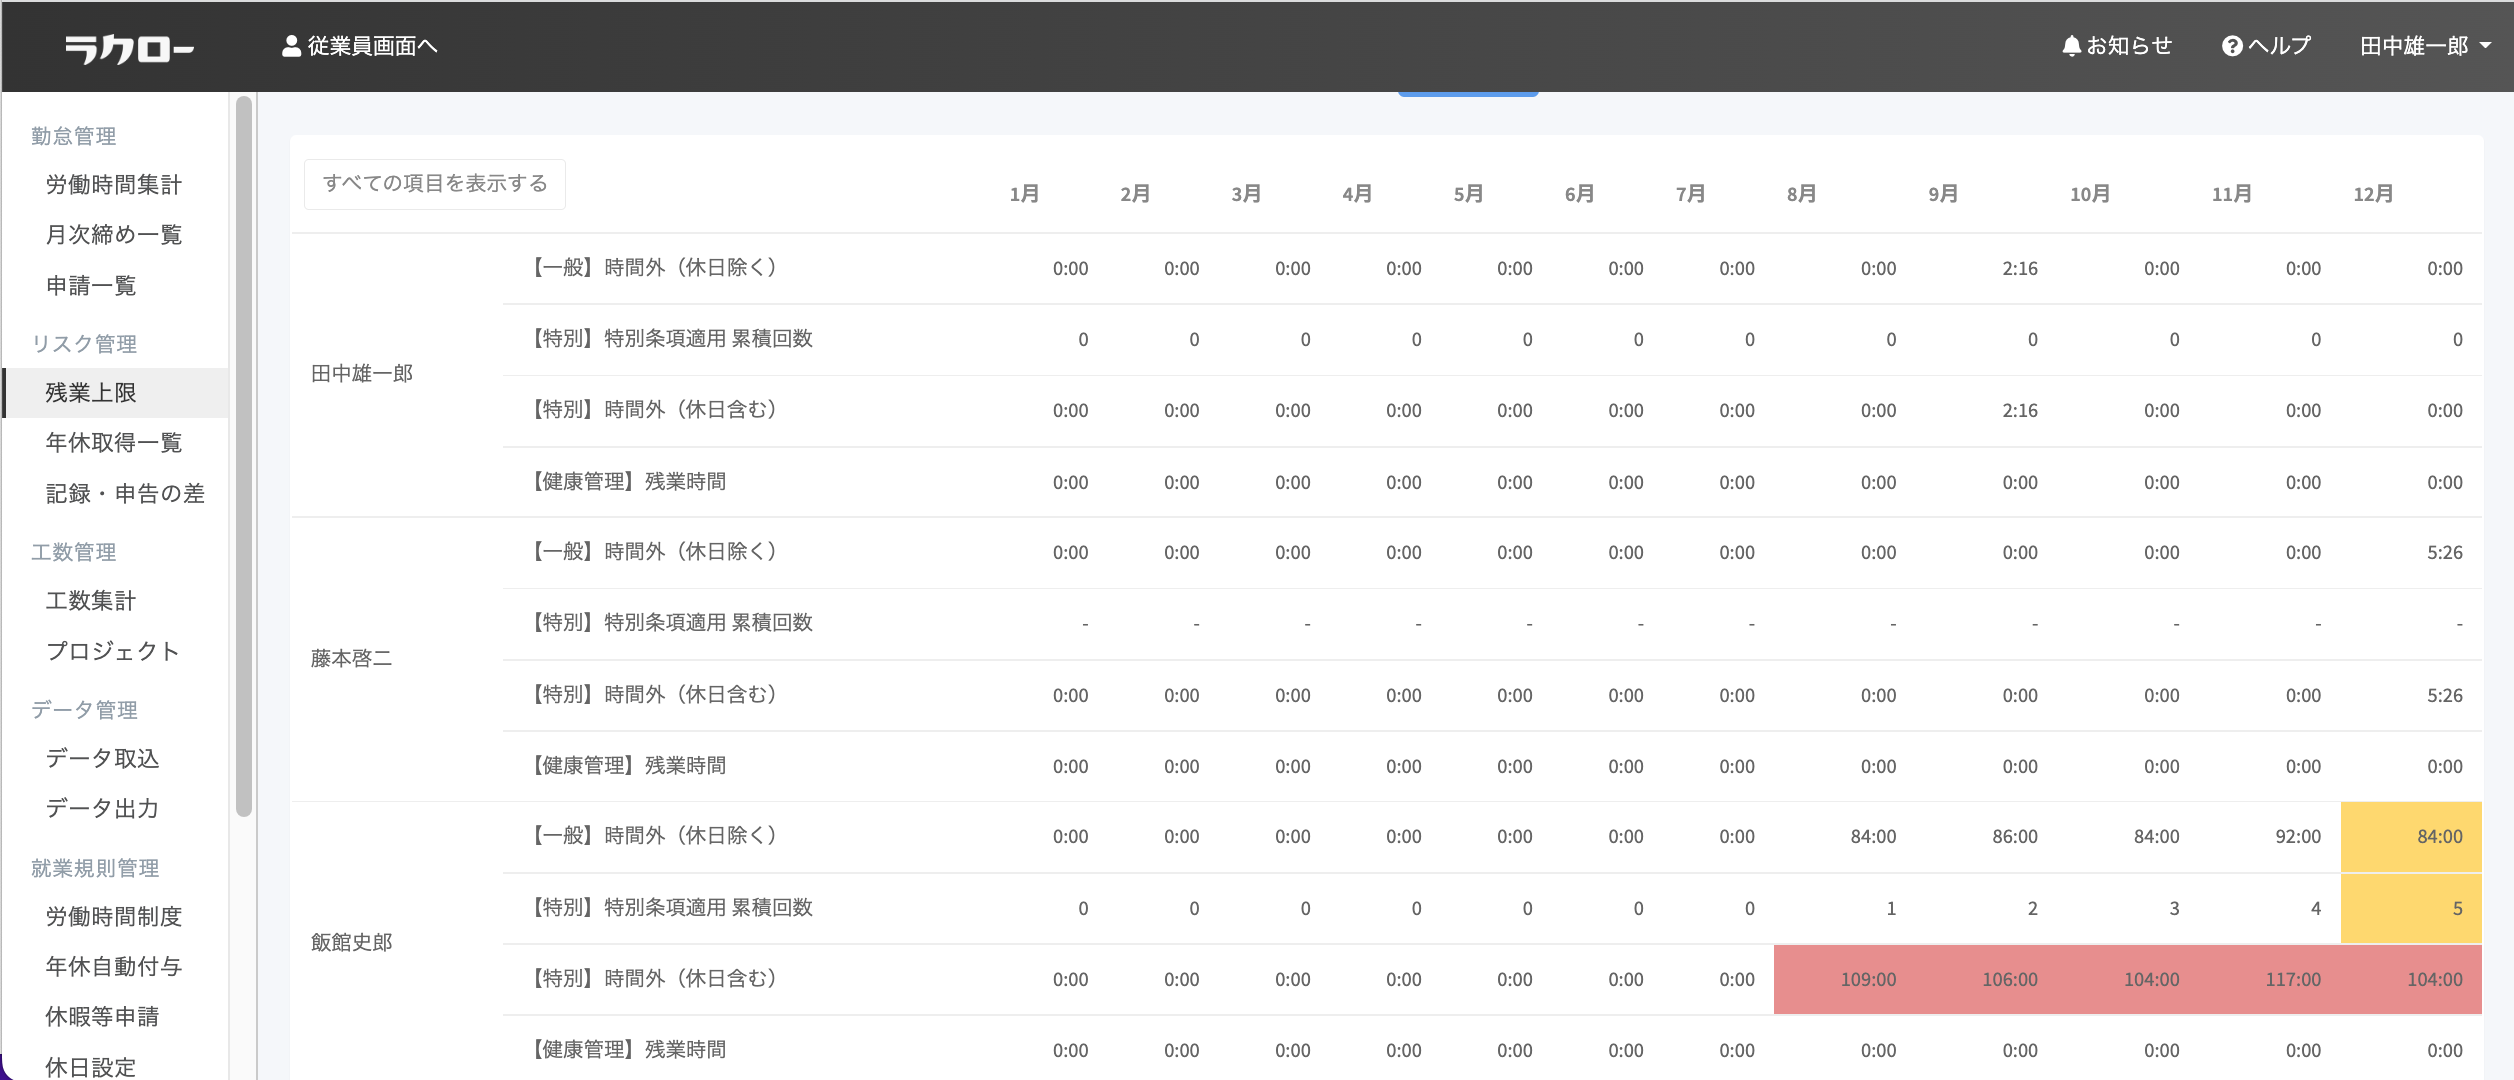Click 飯館史郎's 84:00 value under 8月

(x=1873, y=837)
